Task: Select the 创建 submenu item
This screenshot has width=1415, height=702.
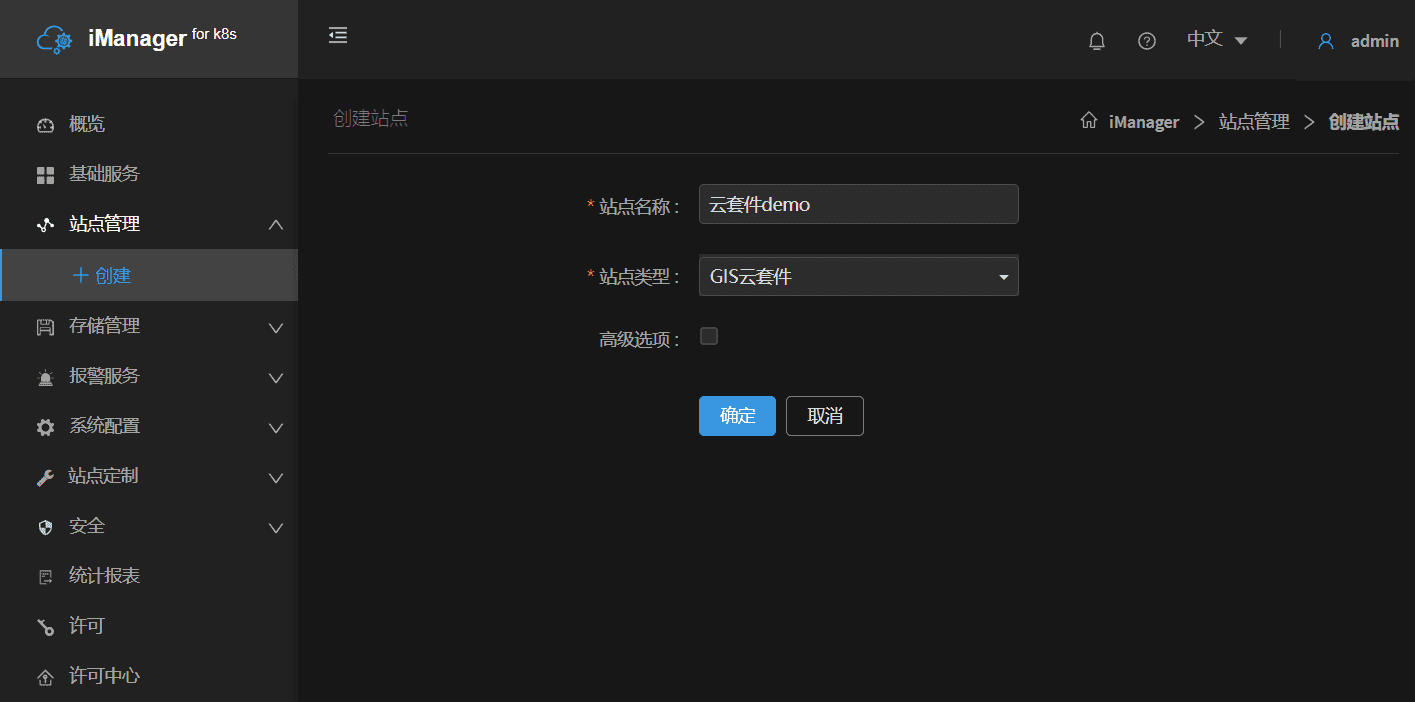Action: pos(112,276)
